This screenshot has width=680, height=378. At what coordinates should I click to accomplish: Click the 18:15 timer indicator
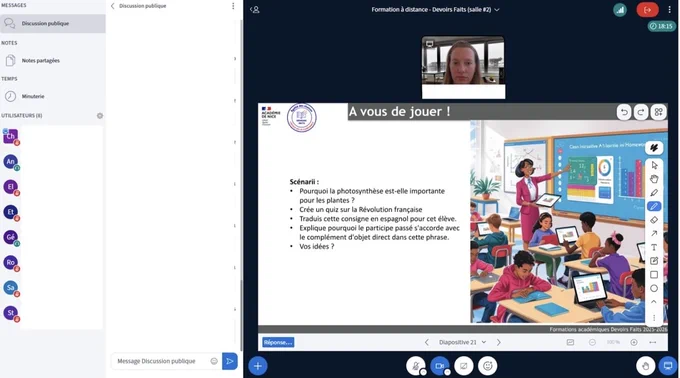point(662,26)
